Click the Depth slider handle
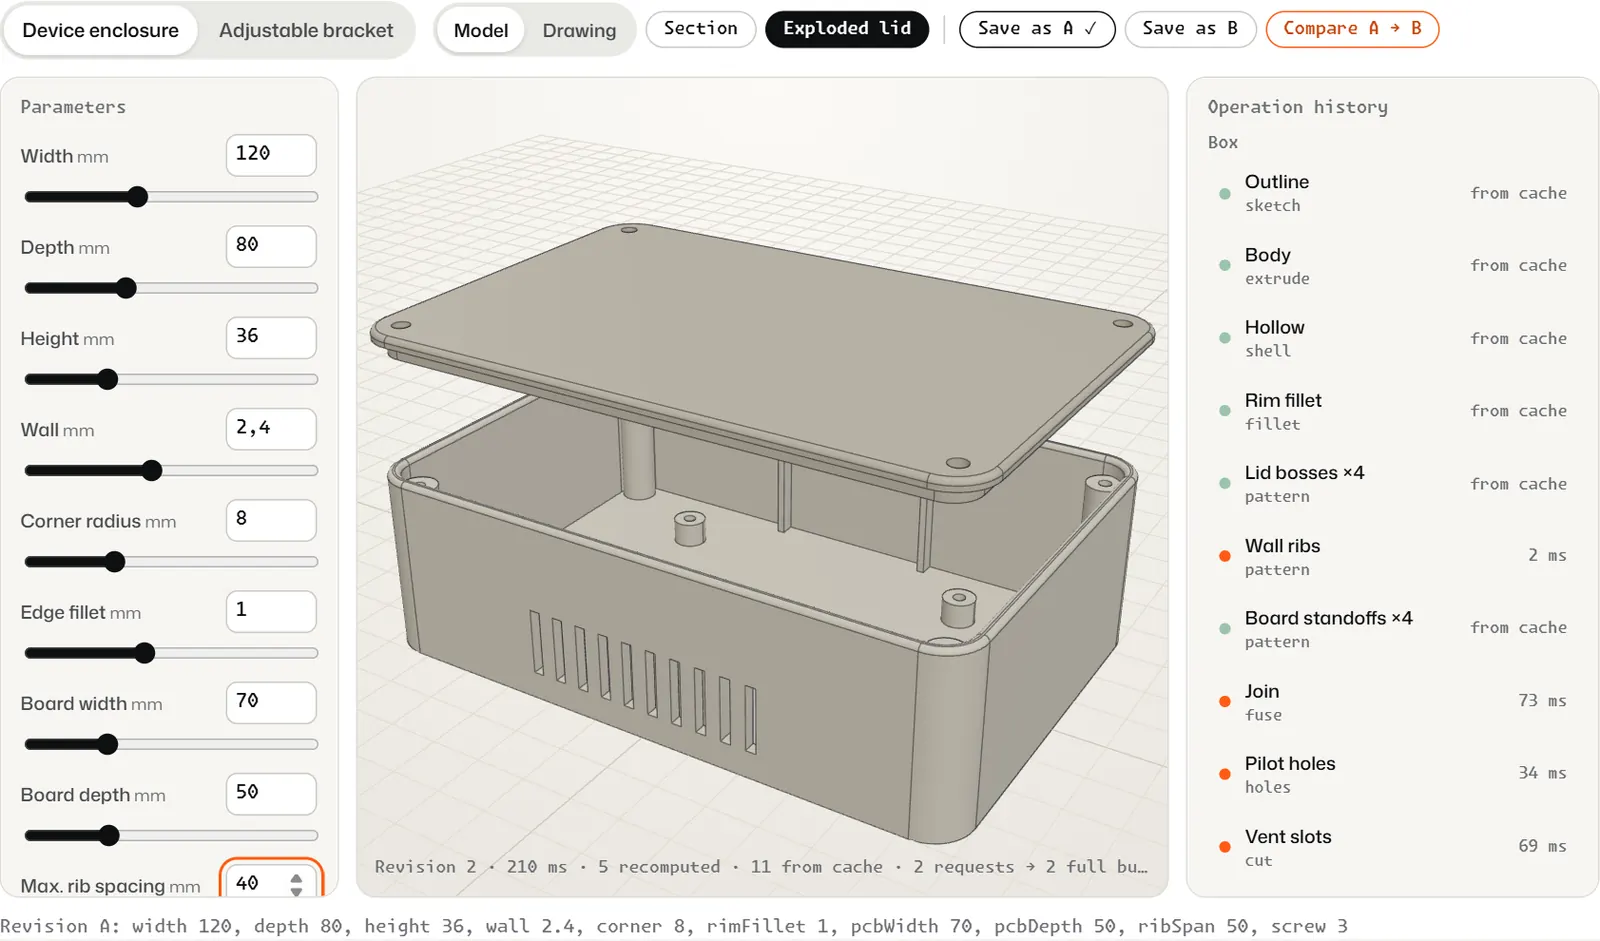Screen dimensions: 1600x941 coord(126,288)
